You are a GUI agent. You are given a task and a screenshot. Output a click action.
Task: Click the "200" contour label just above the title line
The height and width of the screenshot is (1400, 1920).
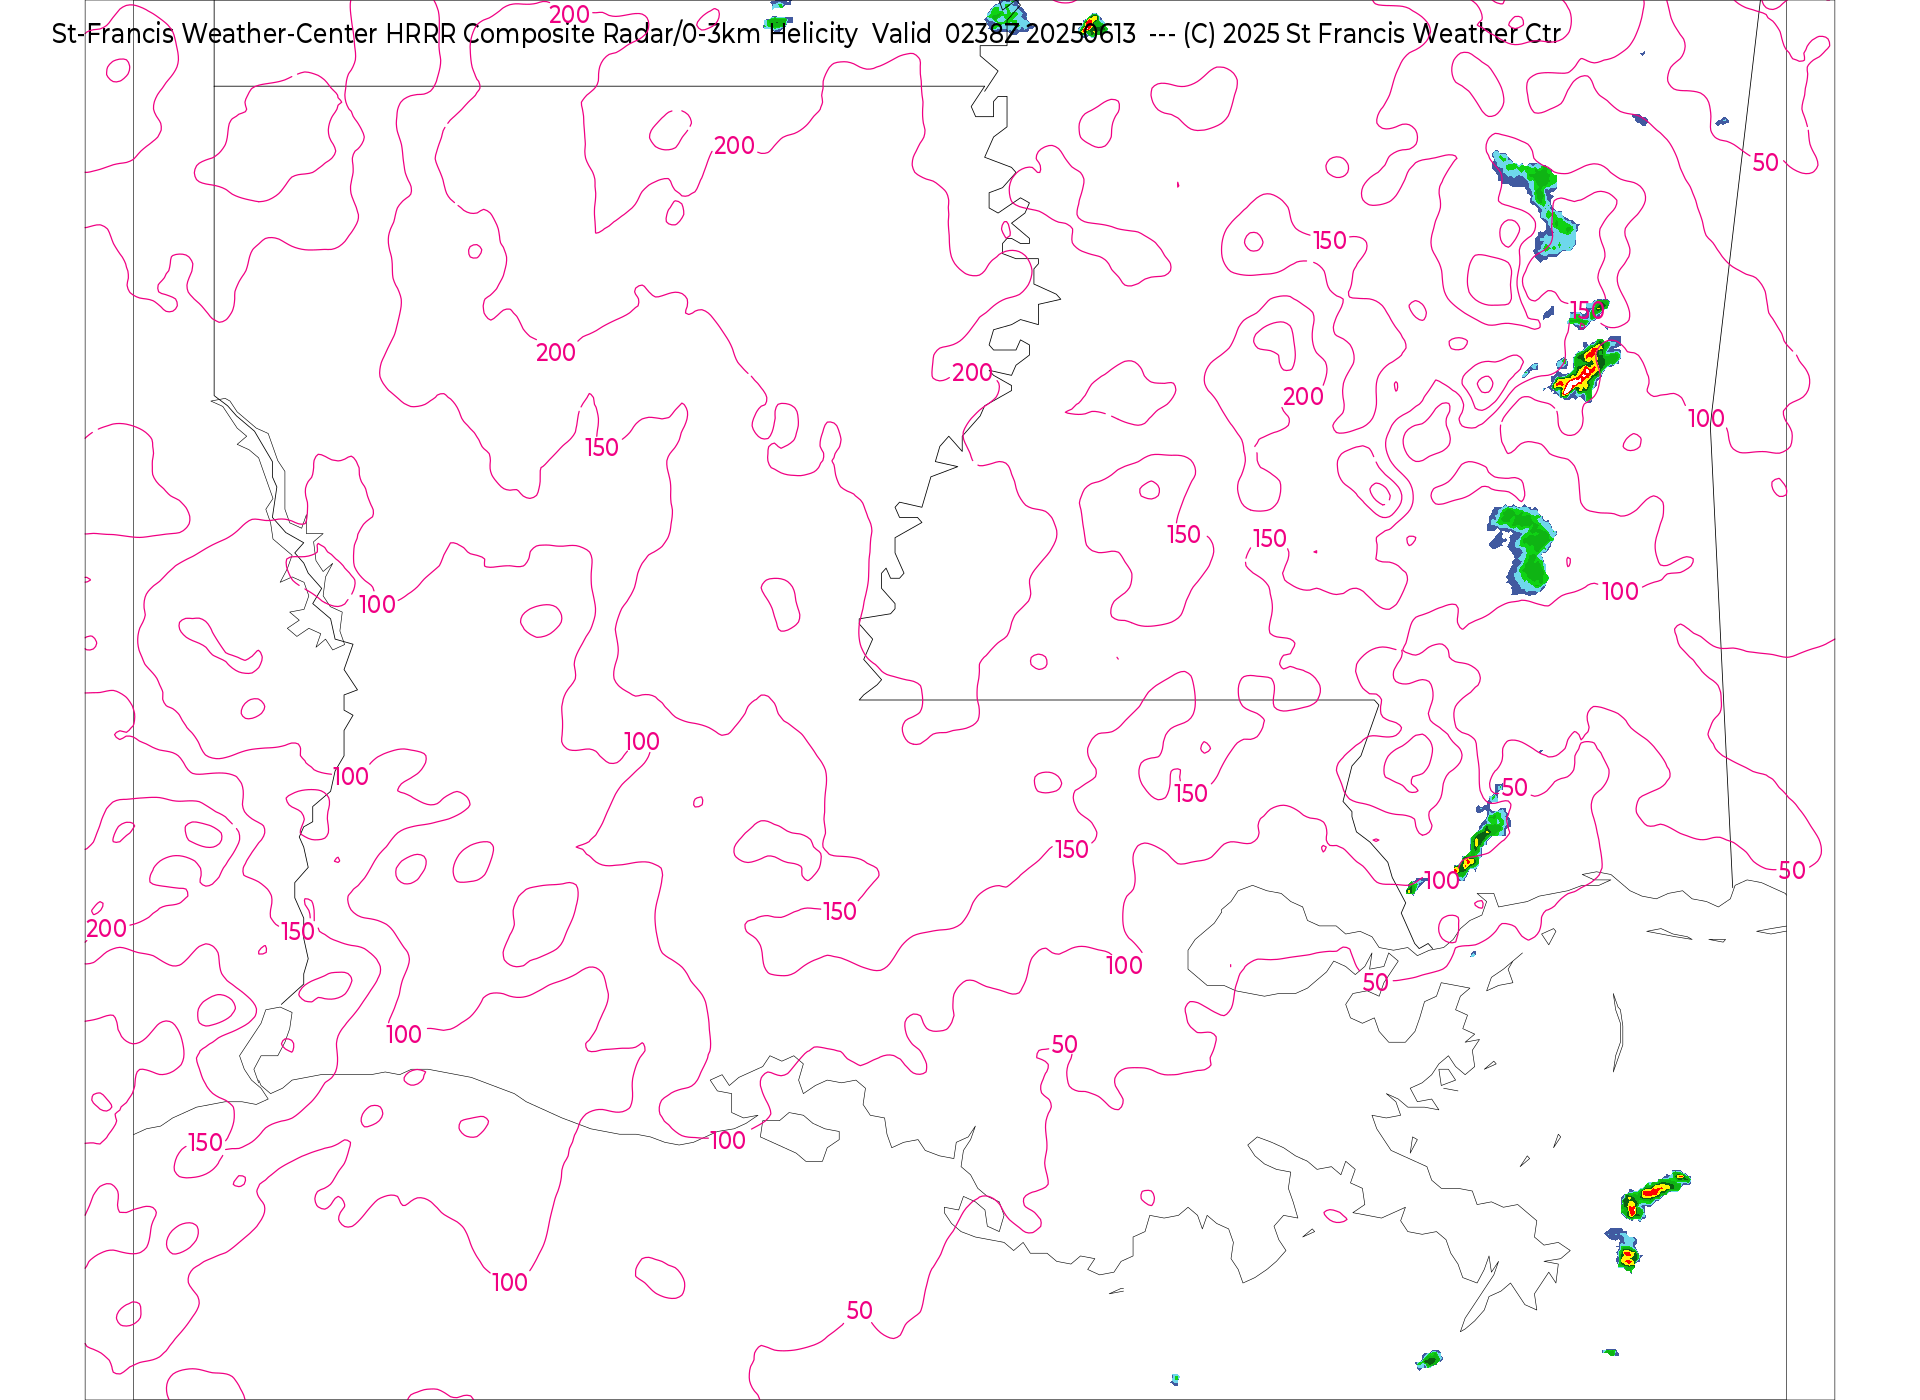pos(569,14)
